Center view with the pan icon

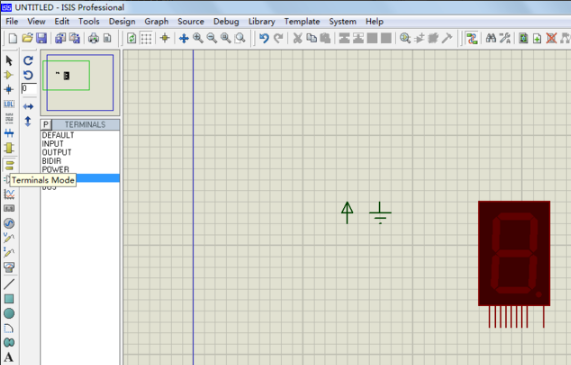pos(184,38)
